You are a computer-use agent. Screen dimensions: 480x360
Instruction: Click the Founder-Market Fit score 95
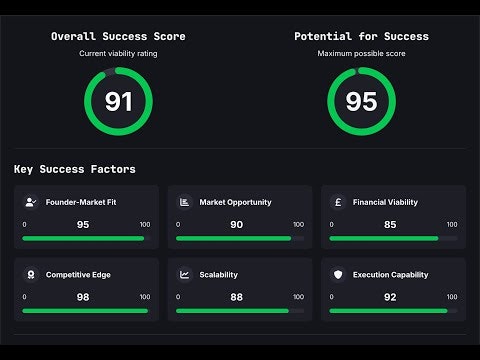[83, 225]
